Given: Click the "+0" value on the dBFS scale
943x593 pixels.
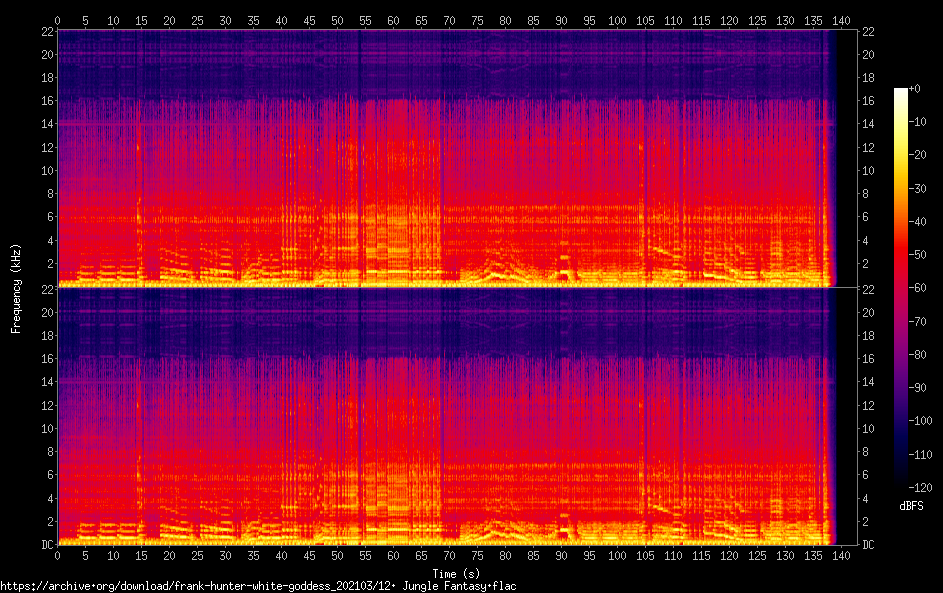Looking at the screenshot, I should click(914, 88).
